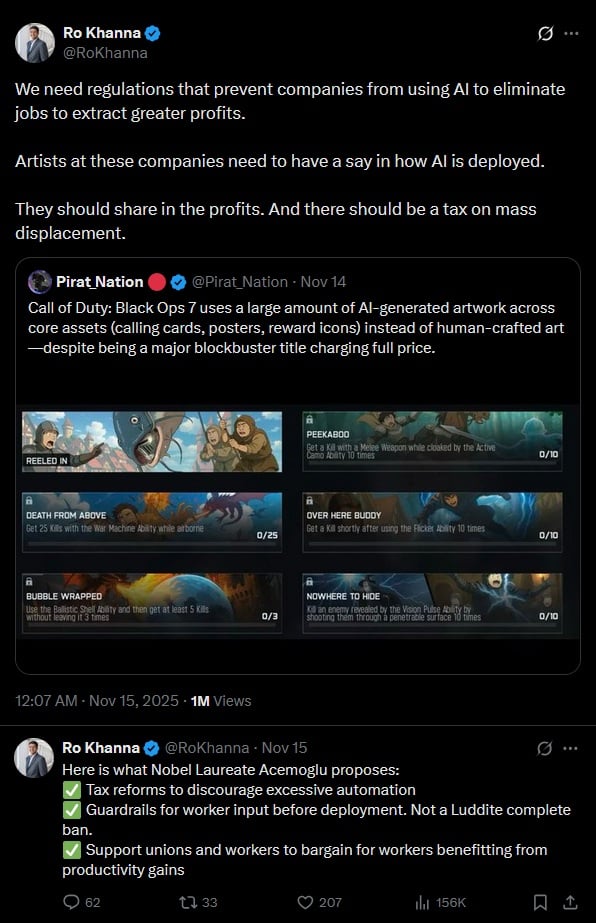Viewport: 596px width, 923px height.
Task: View analytics showing 156K views
Action: [x=441, y=902]
